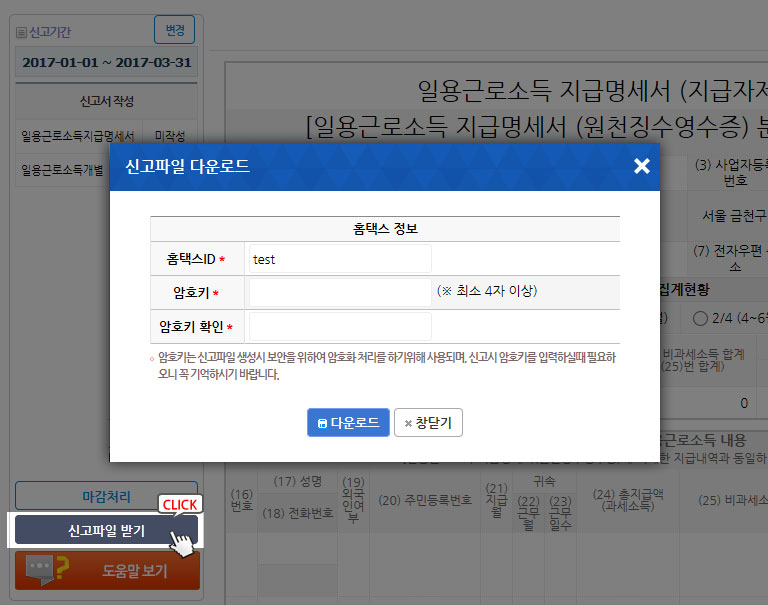This screenshot has height=605, width=768.
Task: Focus the 암호키 input field
Action: click(340, 292)
